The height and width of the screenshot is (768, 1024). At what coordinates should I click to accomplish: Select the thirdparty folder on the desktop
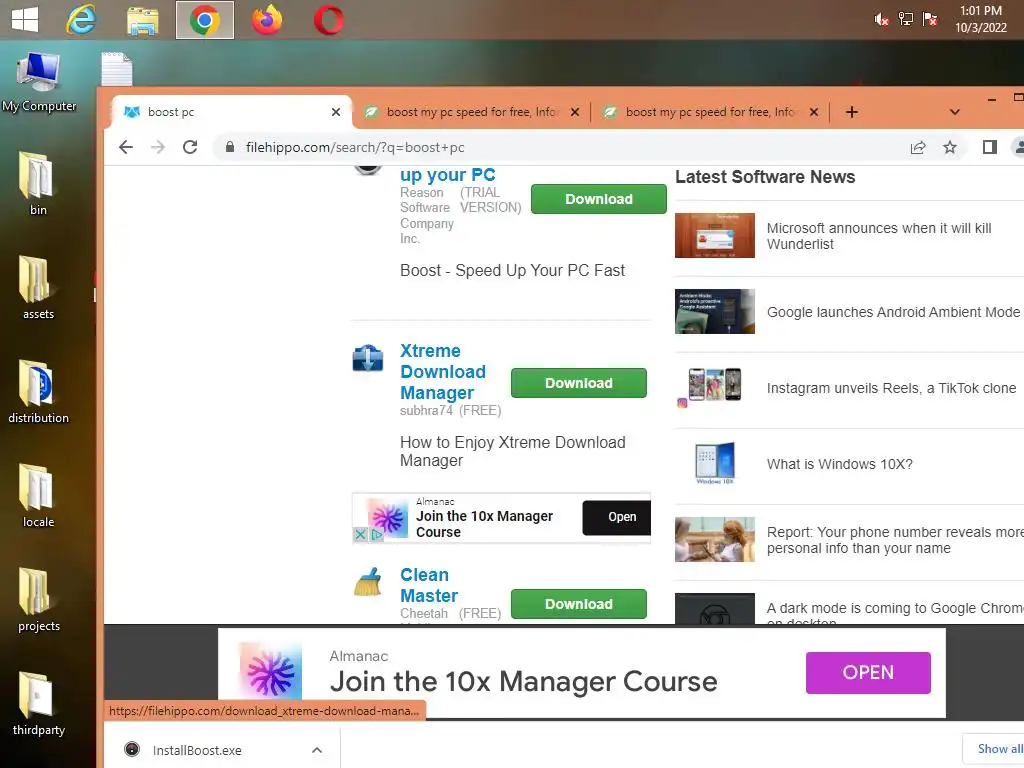[x=38, y=703]
